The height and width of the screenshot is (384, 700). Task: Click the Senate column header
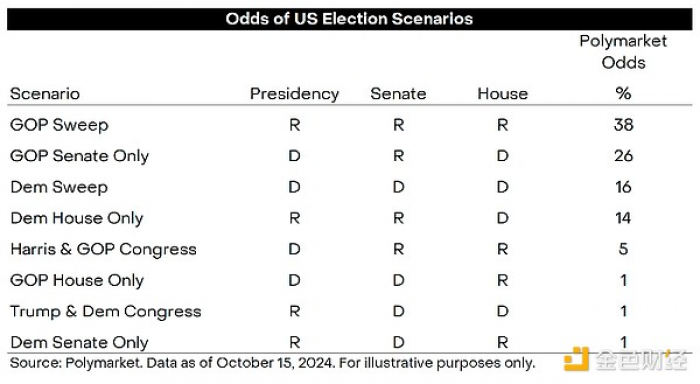click(398, 94)
